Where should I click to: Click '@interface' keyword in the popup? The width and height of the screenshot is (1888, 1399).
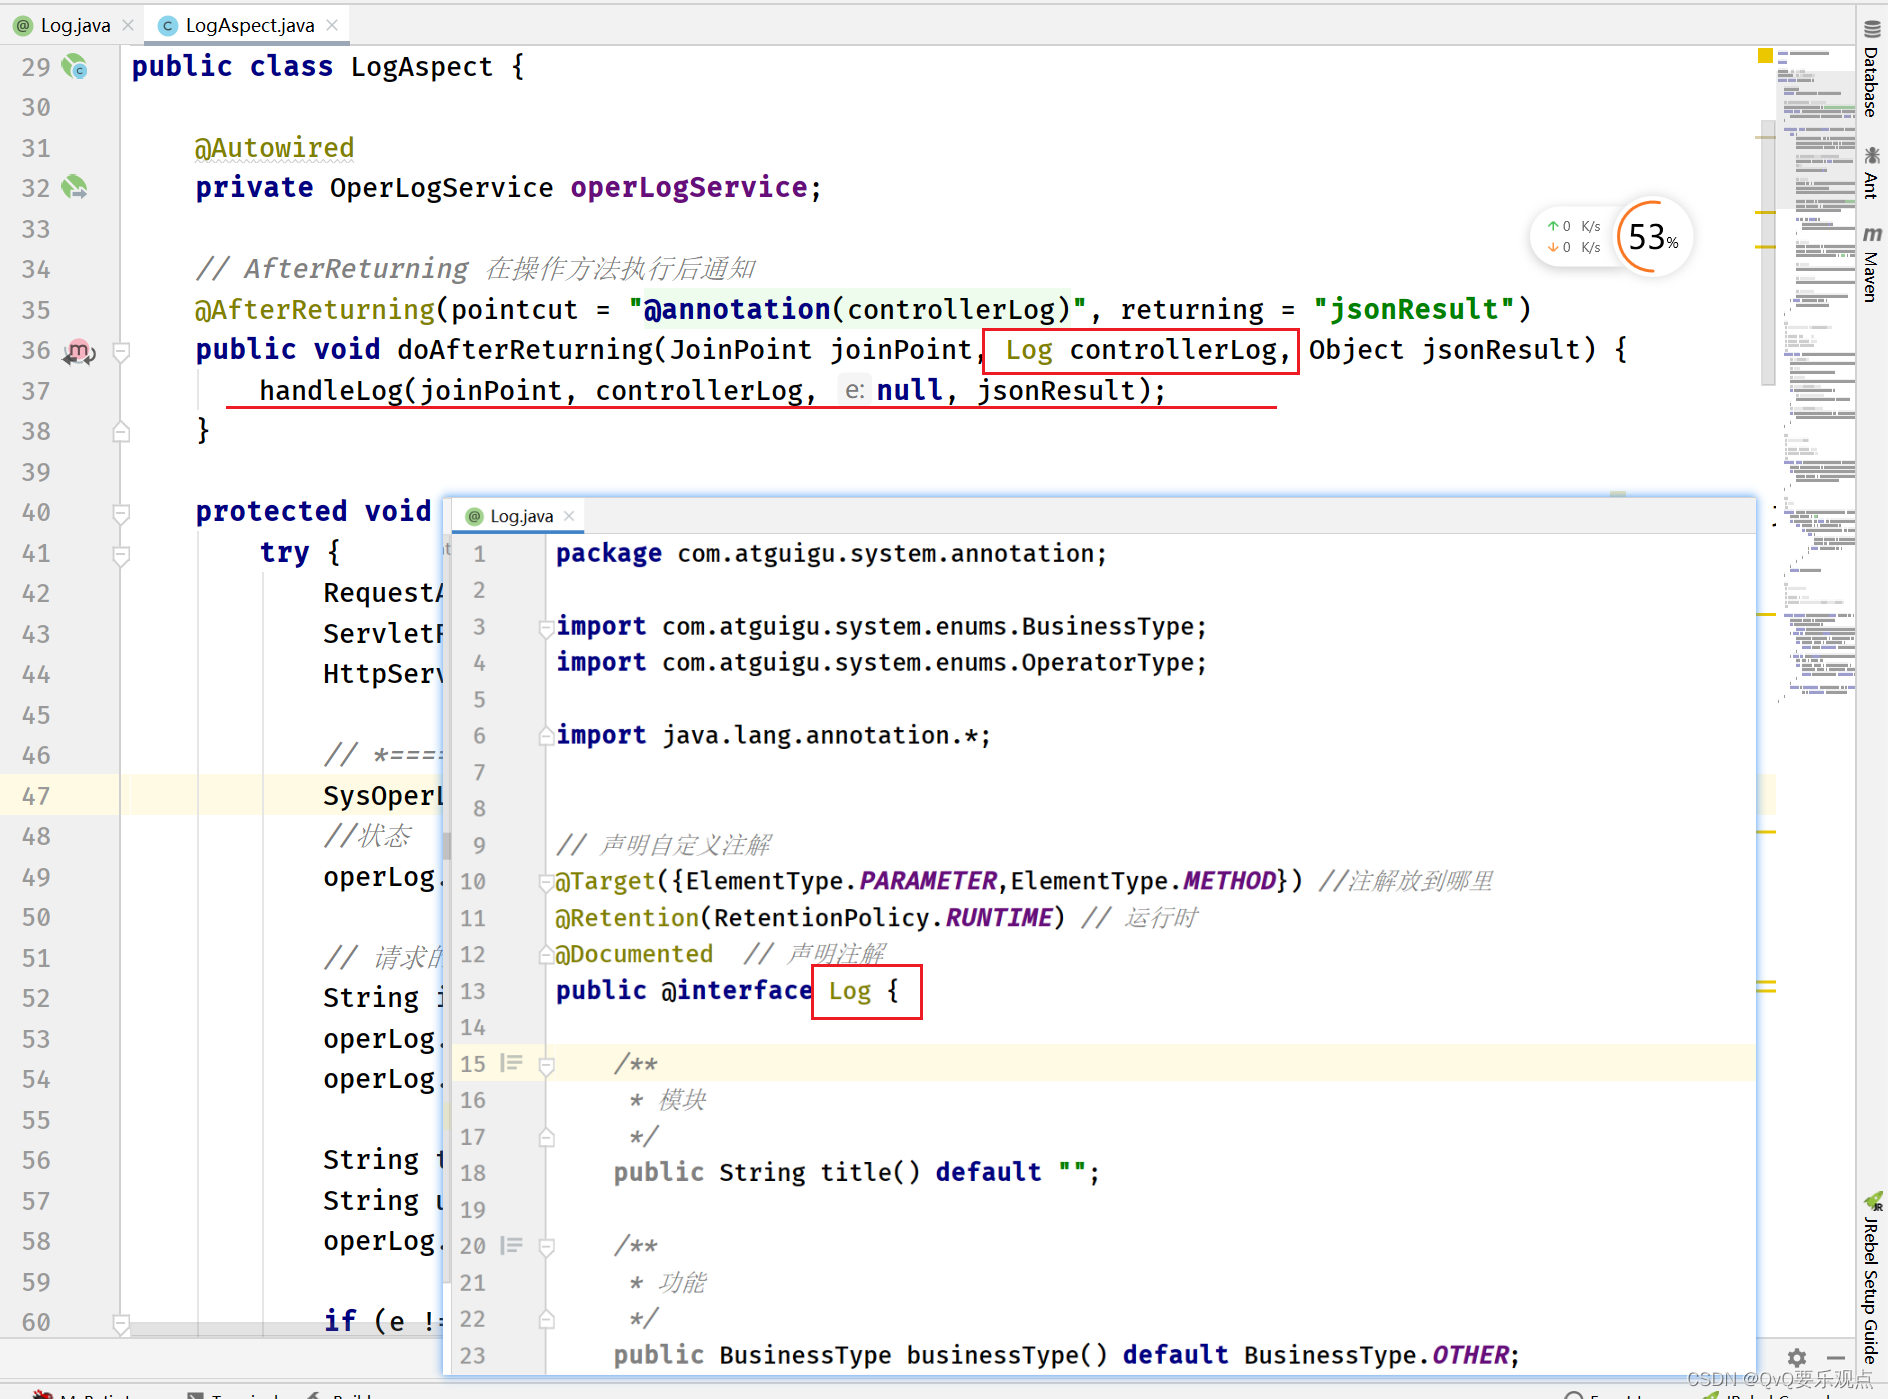(736, 991)
